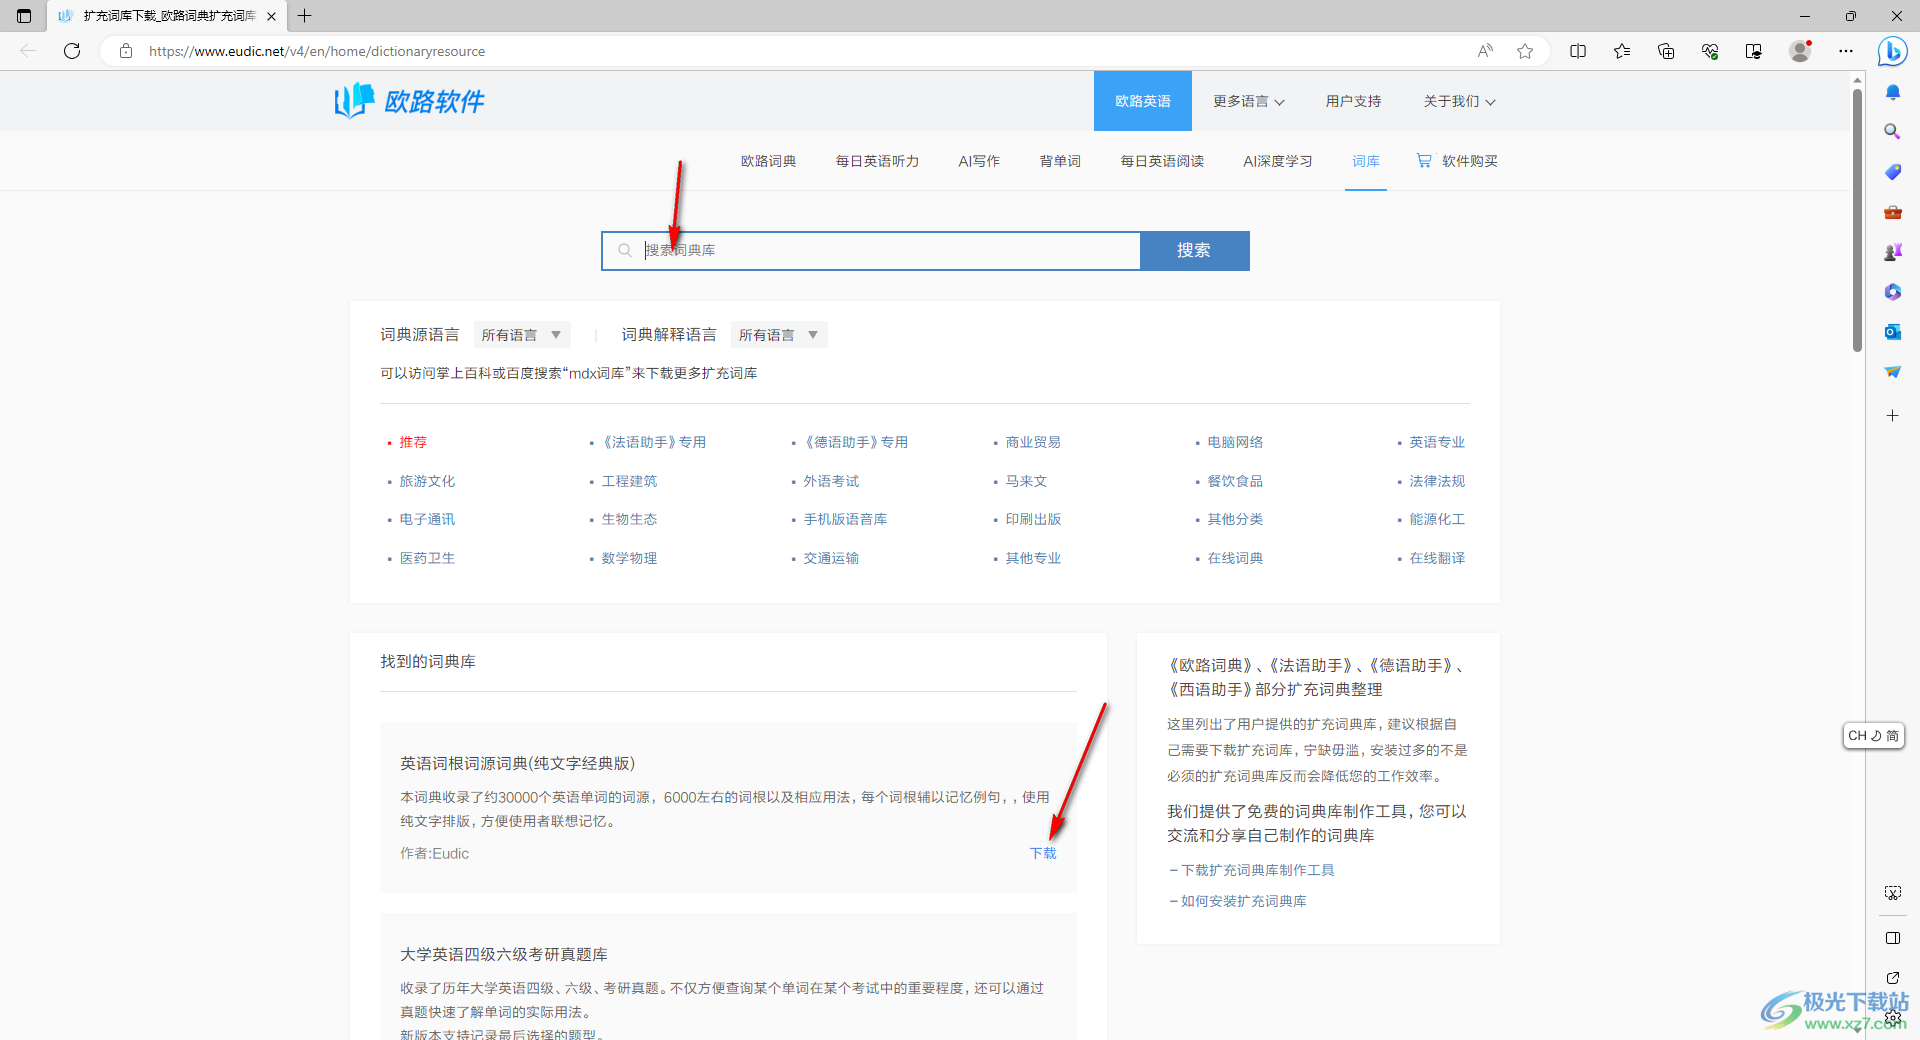
Task: Open the sidebar screenshot icon near bottom
Action: coord(1893,893)
